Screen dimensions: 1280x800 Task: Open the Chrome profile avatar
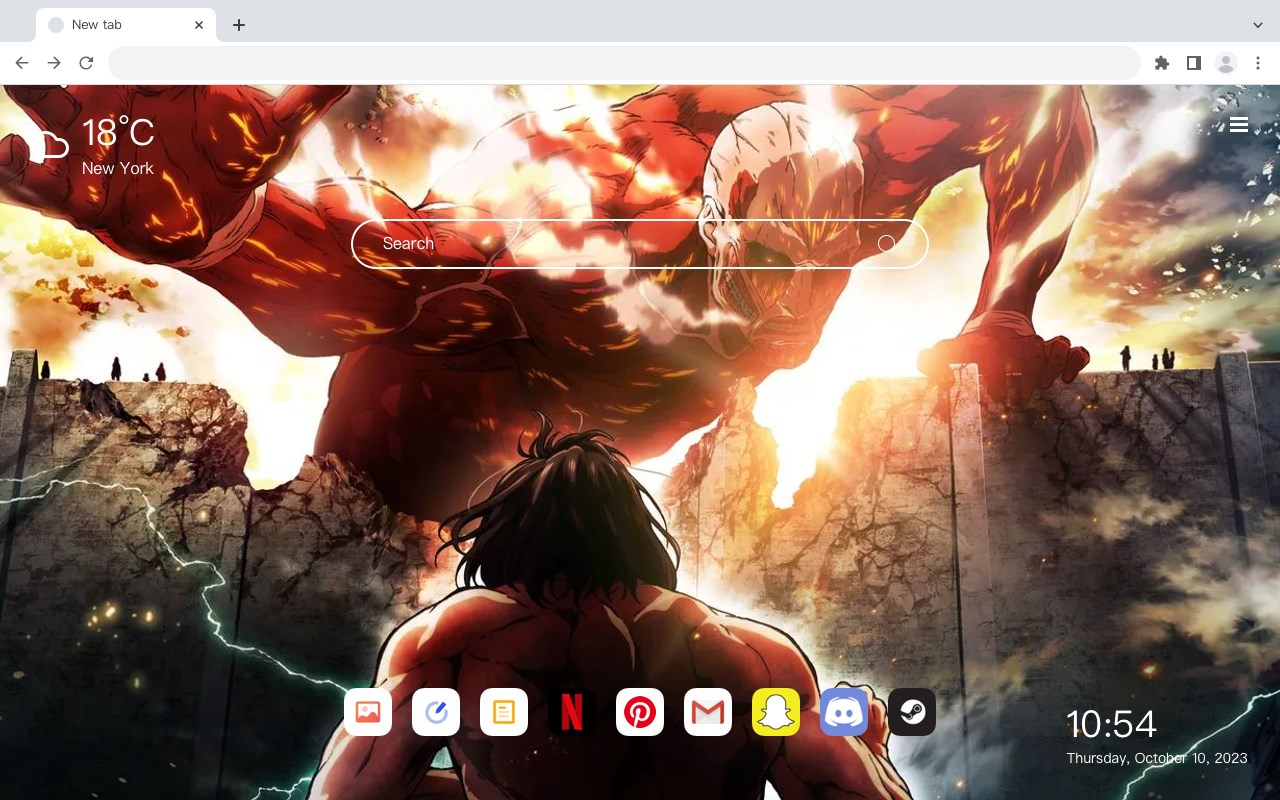coord(1226,63)
